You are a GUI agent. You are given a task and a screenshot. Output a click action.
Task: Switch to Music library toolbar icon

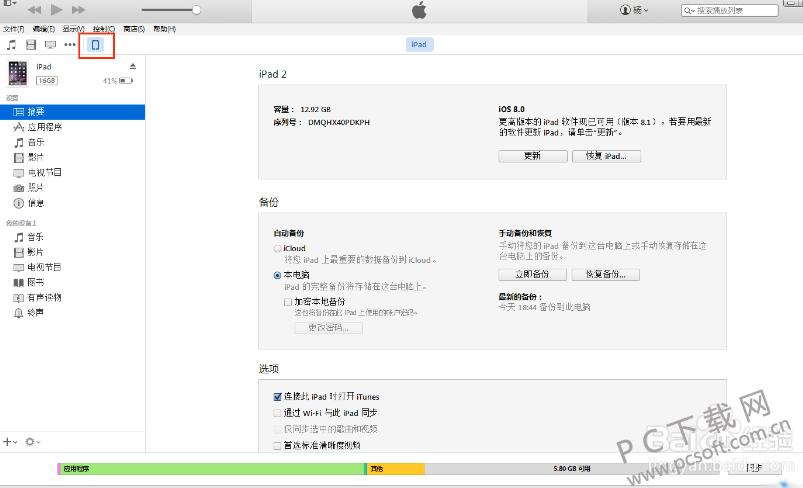pos(11,45)
